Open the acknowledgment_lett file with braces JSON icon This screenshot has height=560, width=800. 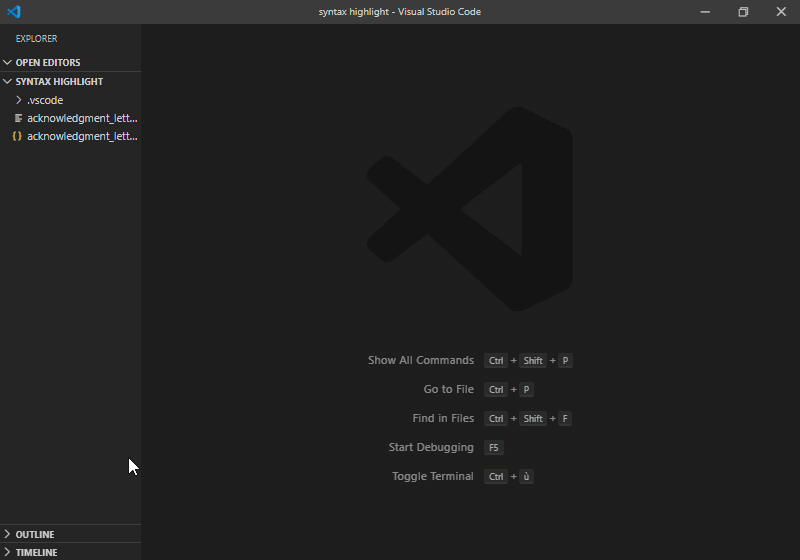[70, 136]
